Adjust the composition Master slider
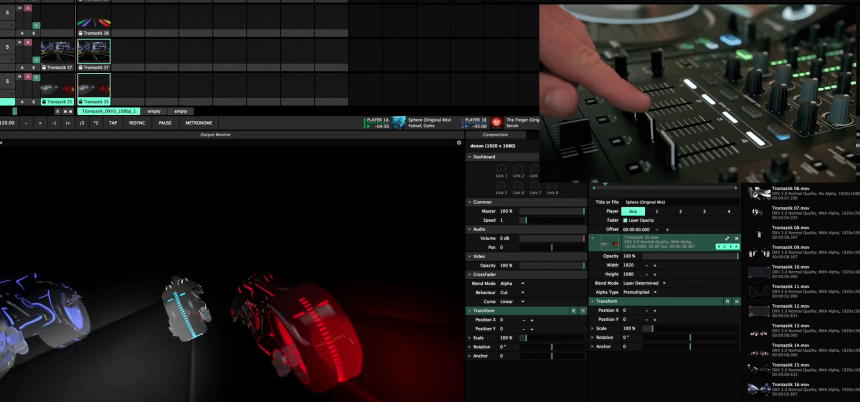 pyautogui.click(x=552, y=211)
